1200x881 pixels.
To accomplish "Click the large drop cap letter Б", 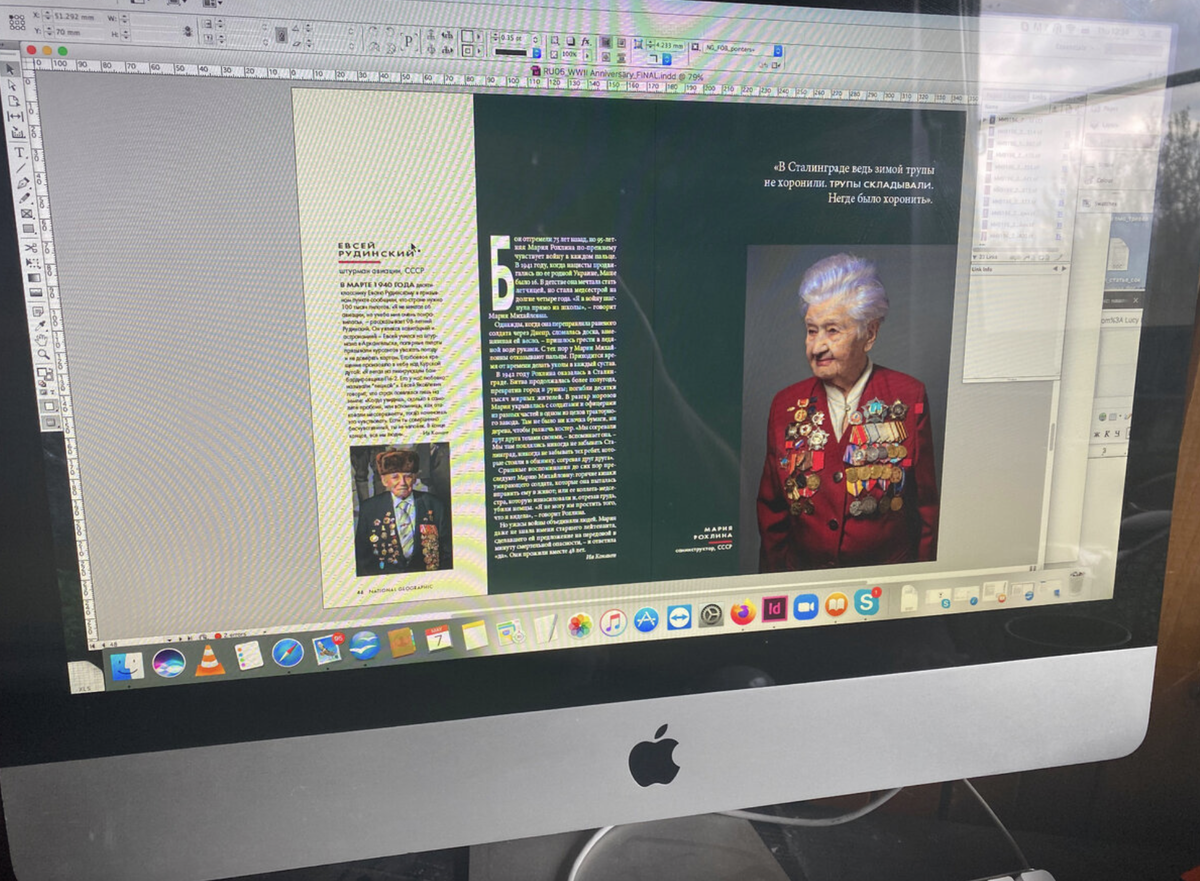I will pos(500,272).
